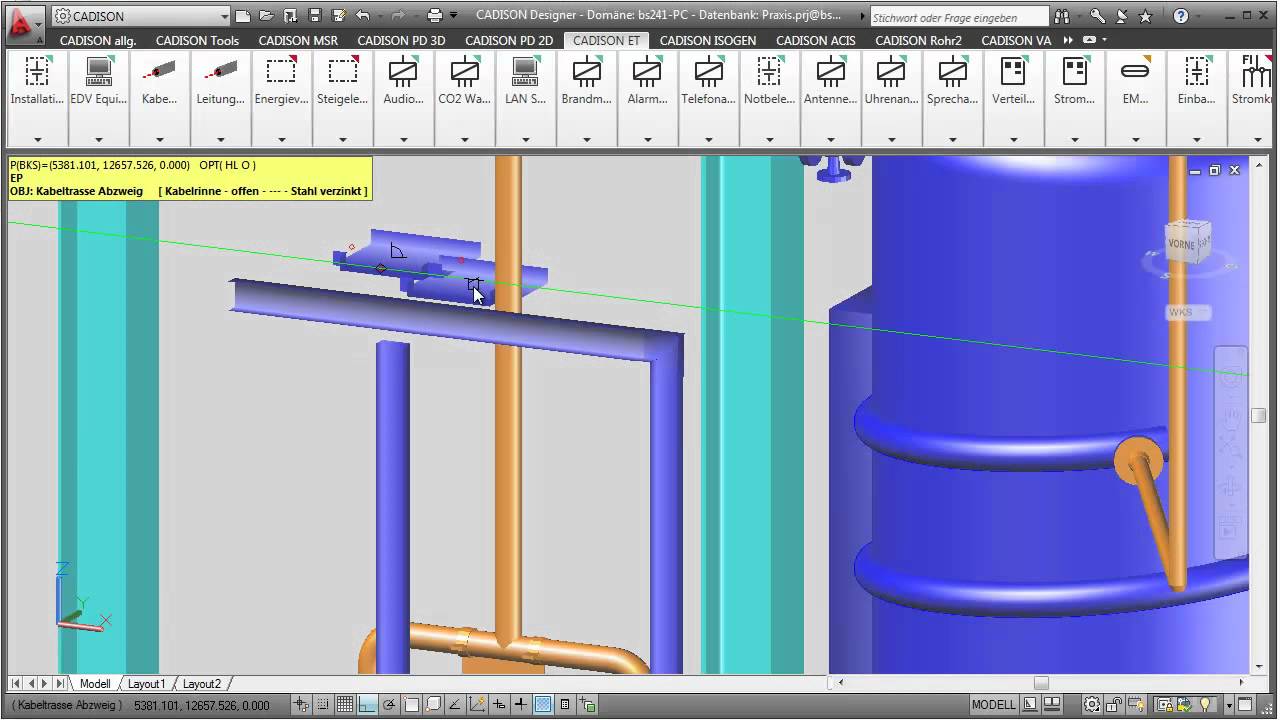Image resolution: width=1280 pixels, height=720 pixels.
Task: Expand the dropdown arrow under Sprecha...
Action: tap(952, 139)
